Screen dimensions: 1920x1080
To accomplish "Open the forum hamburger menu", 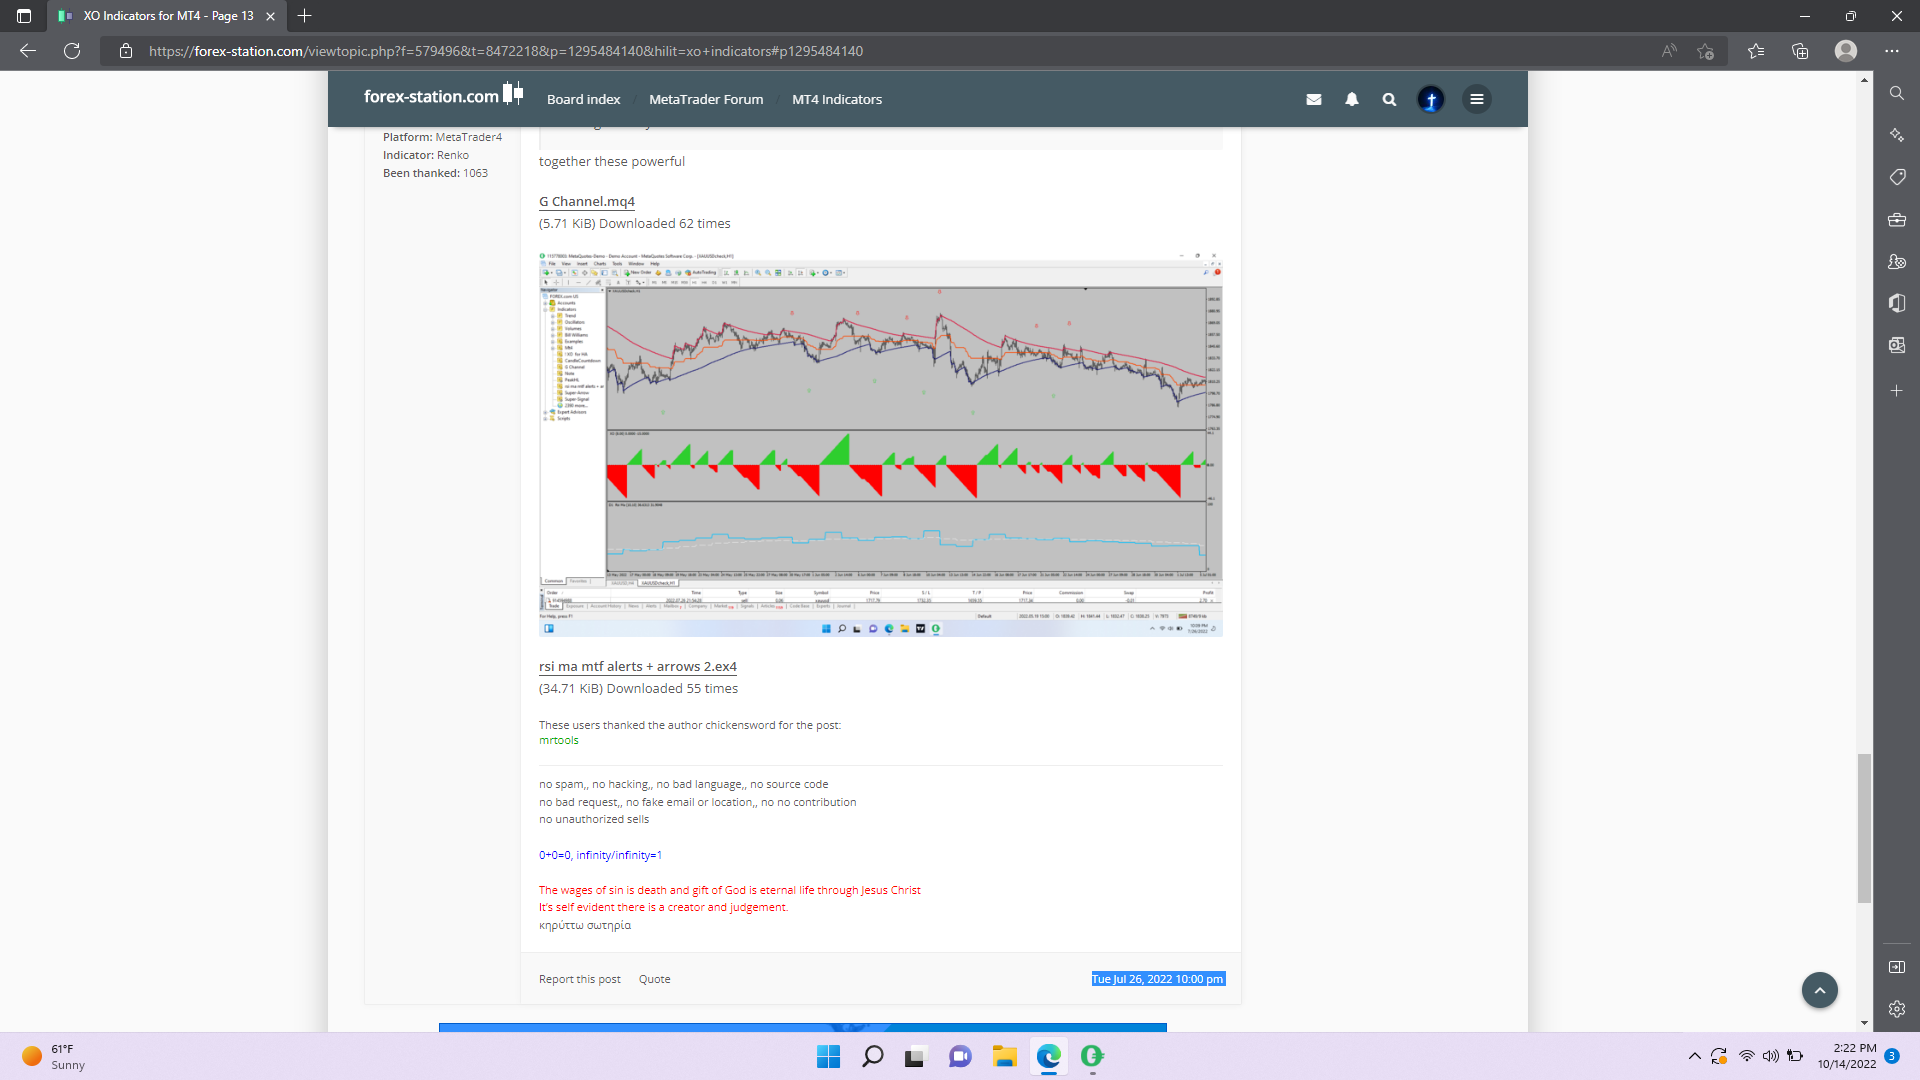I will pyautogui.click(x=1477, y=99).
